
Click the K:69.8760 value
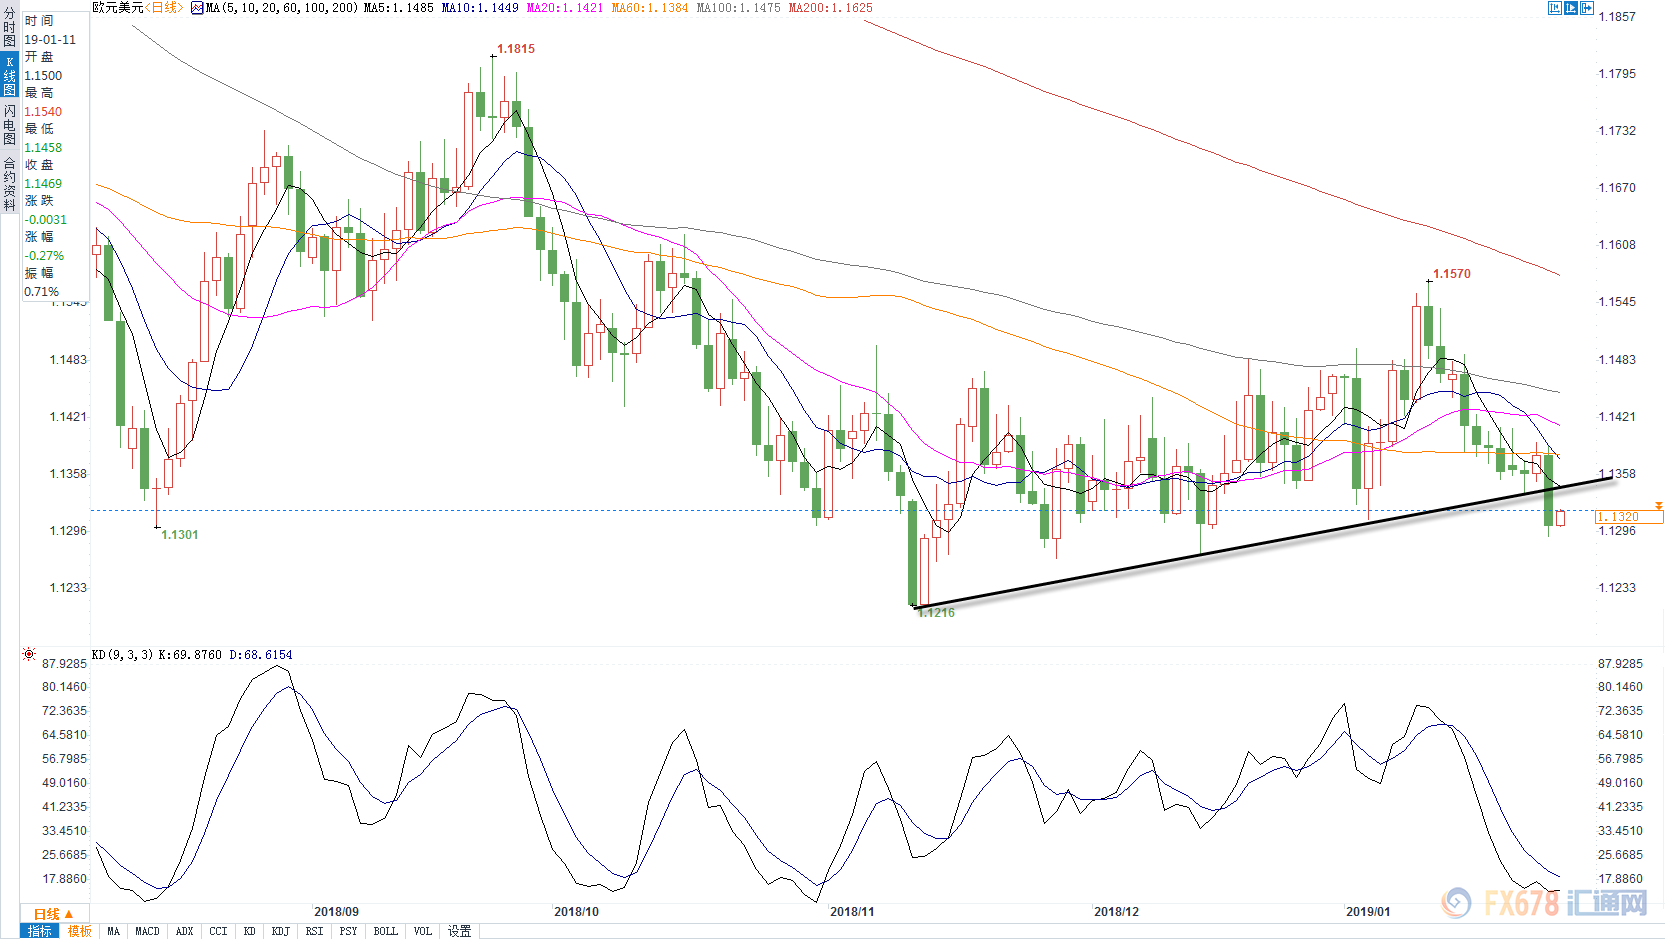[190, 655]
